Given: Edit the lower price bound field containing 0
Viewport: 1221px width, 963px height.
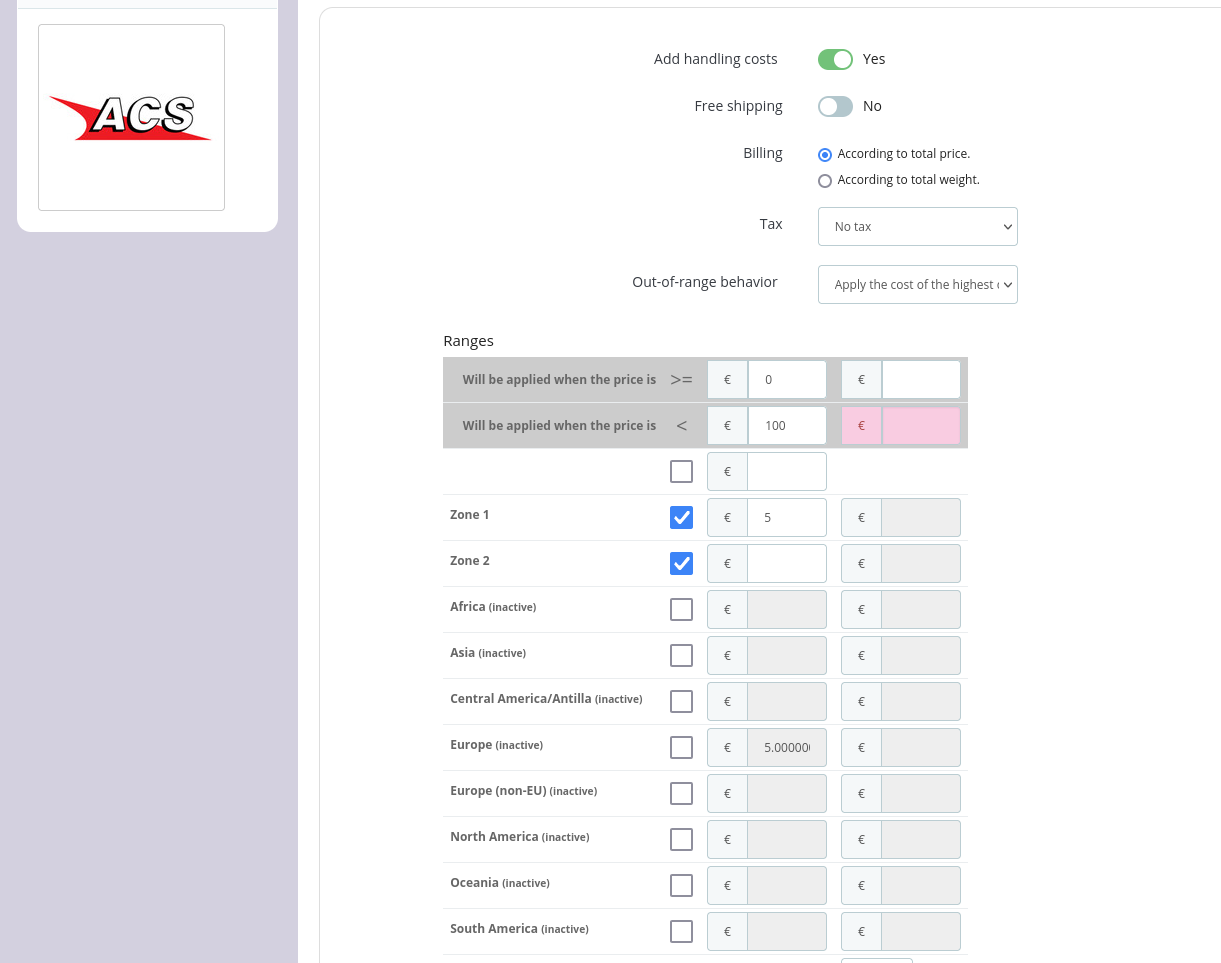Looking at the screenshot, I should 787,380.
